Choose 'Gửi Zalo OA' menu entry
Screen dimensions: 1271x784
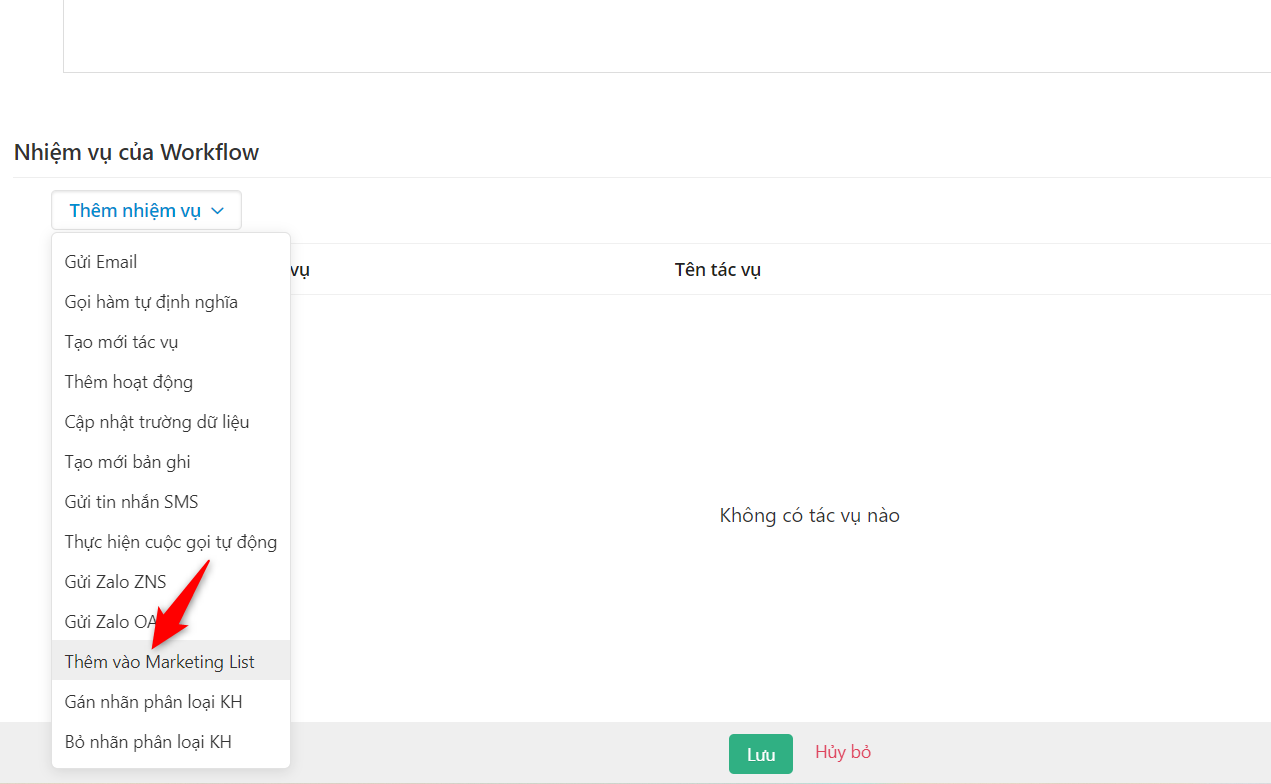tap(110, 621)
